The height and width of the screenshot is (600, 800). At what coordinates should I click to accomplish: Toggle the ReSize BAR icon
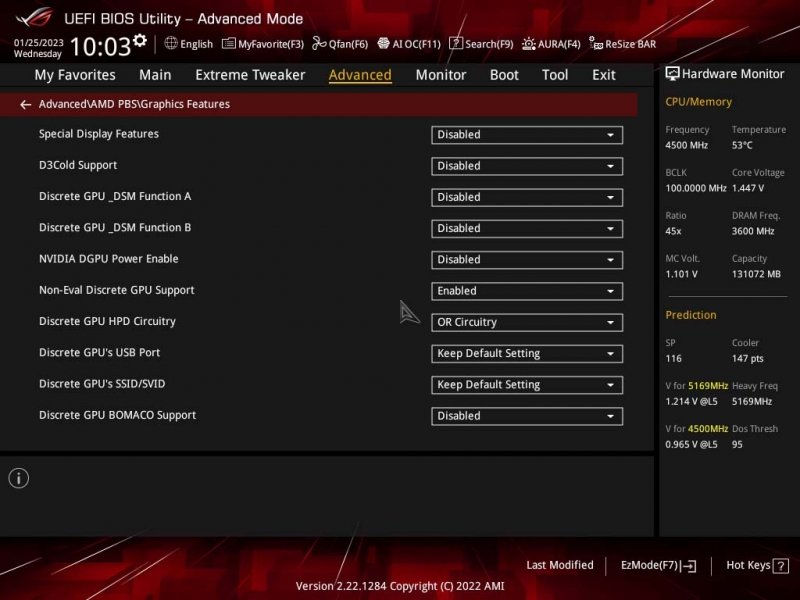[596, 43]
